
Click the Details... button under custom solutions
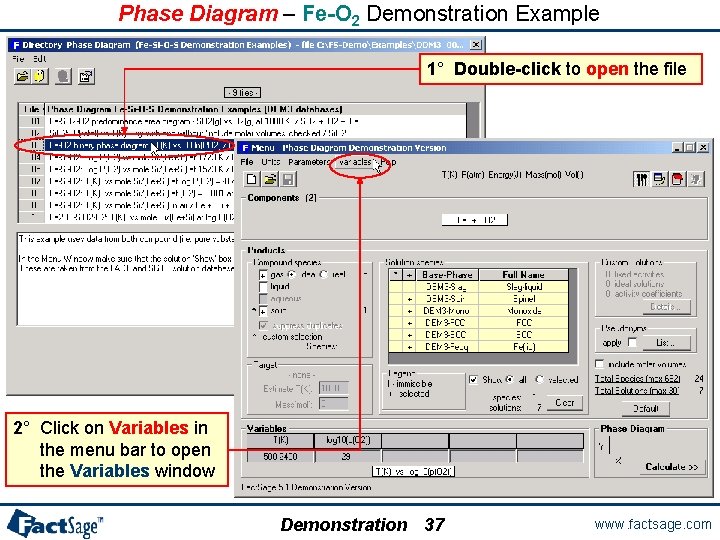[x=665, y=307]
